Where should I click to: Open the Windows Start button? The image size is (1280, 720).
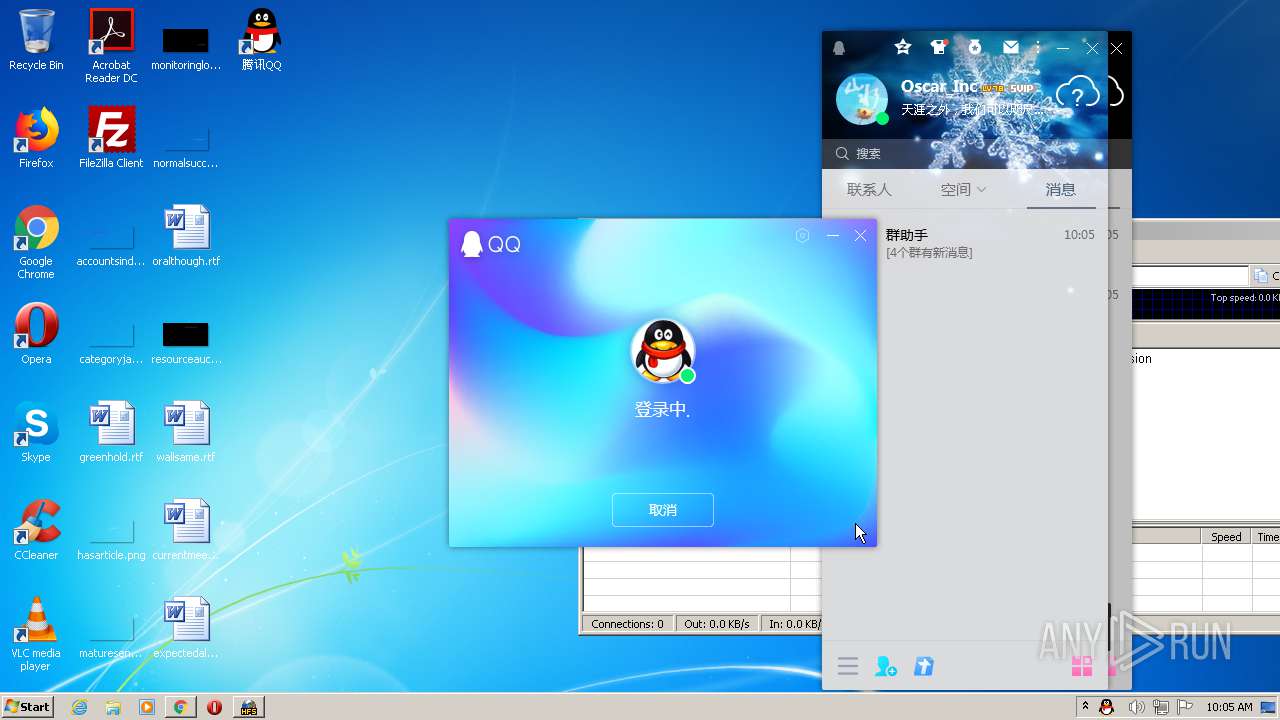tap(27, 706)
